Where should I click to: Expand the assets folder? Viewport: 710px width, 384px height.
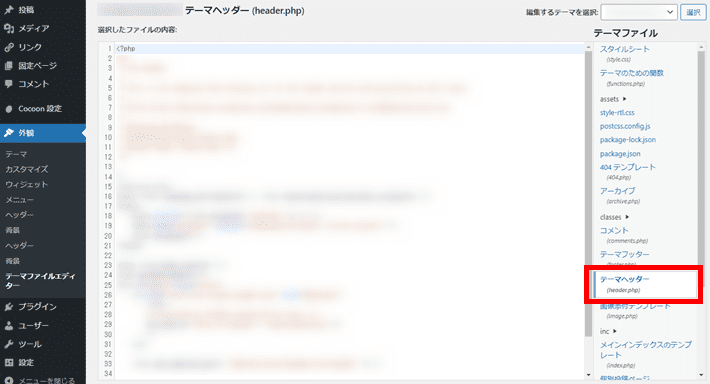click(613, 99)
